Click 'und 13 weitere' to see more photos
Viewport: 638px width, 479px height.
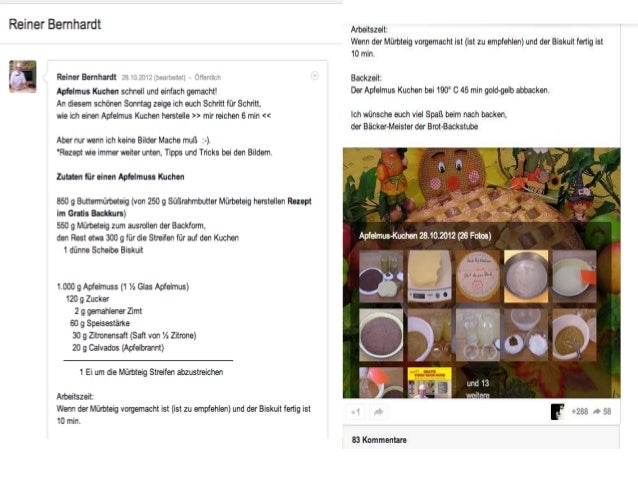(x=478, y=389)
